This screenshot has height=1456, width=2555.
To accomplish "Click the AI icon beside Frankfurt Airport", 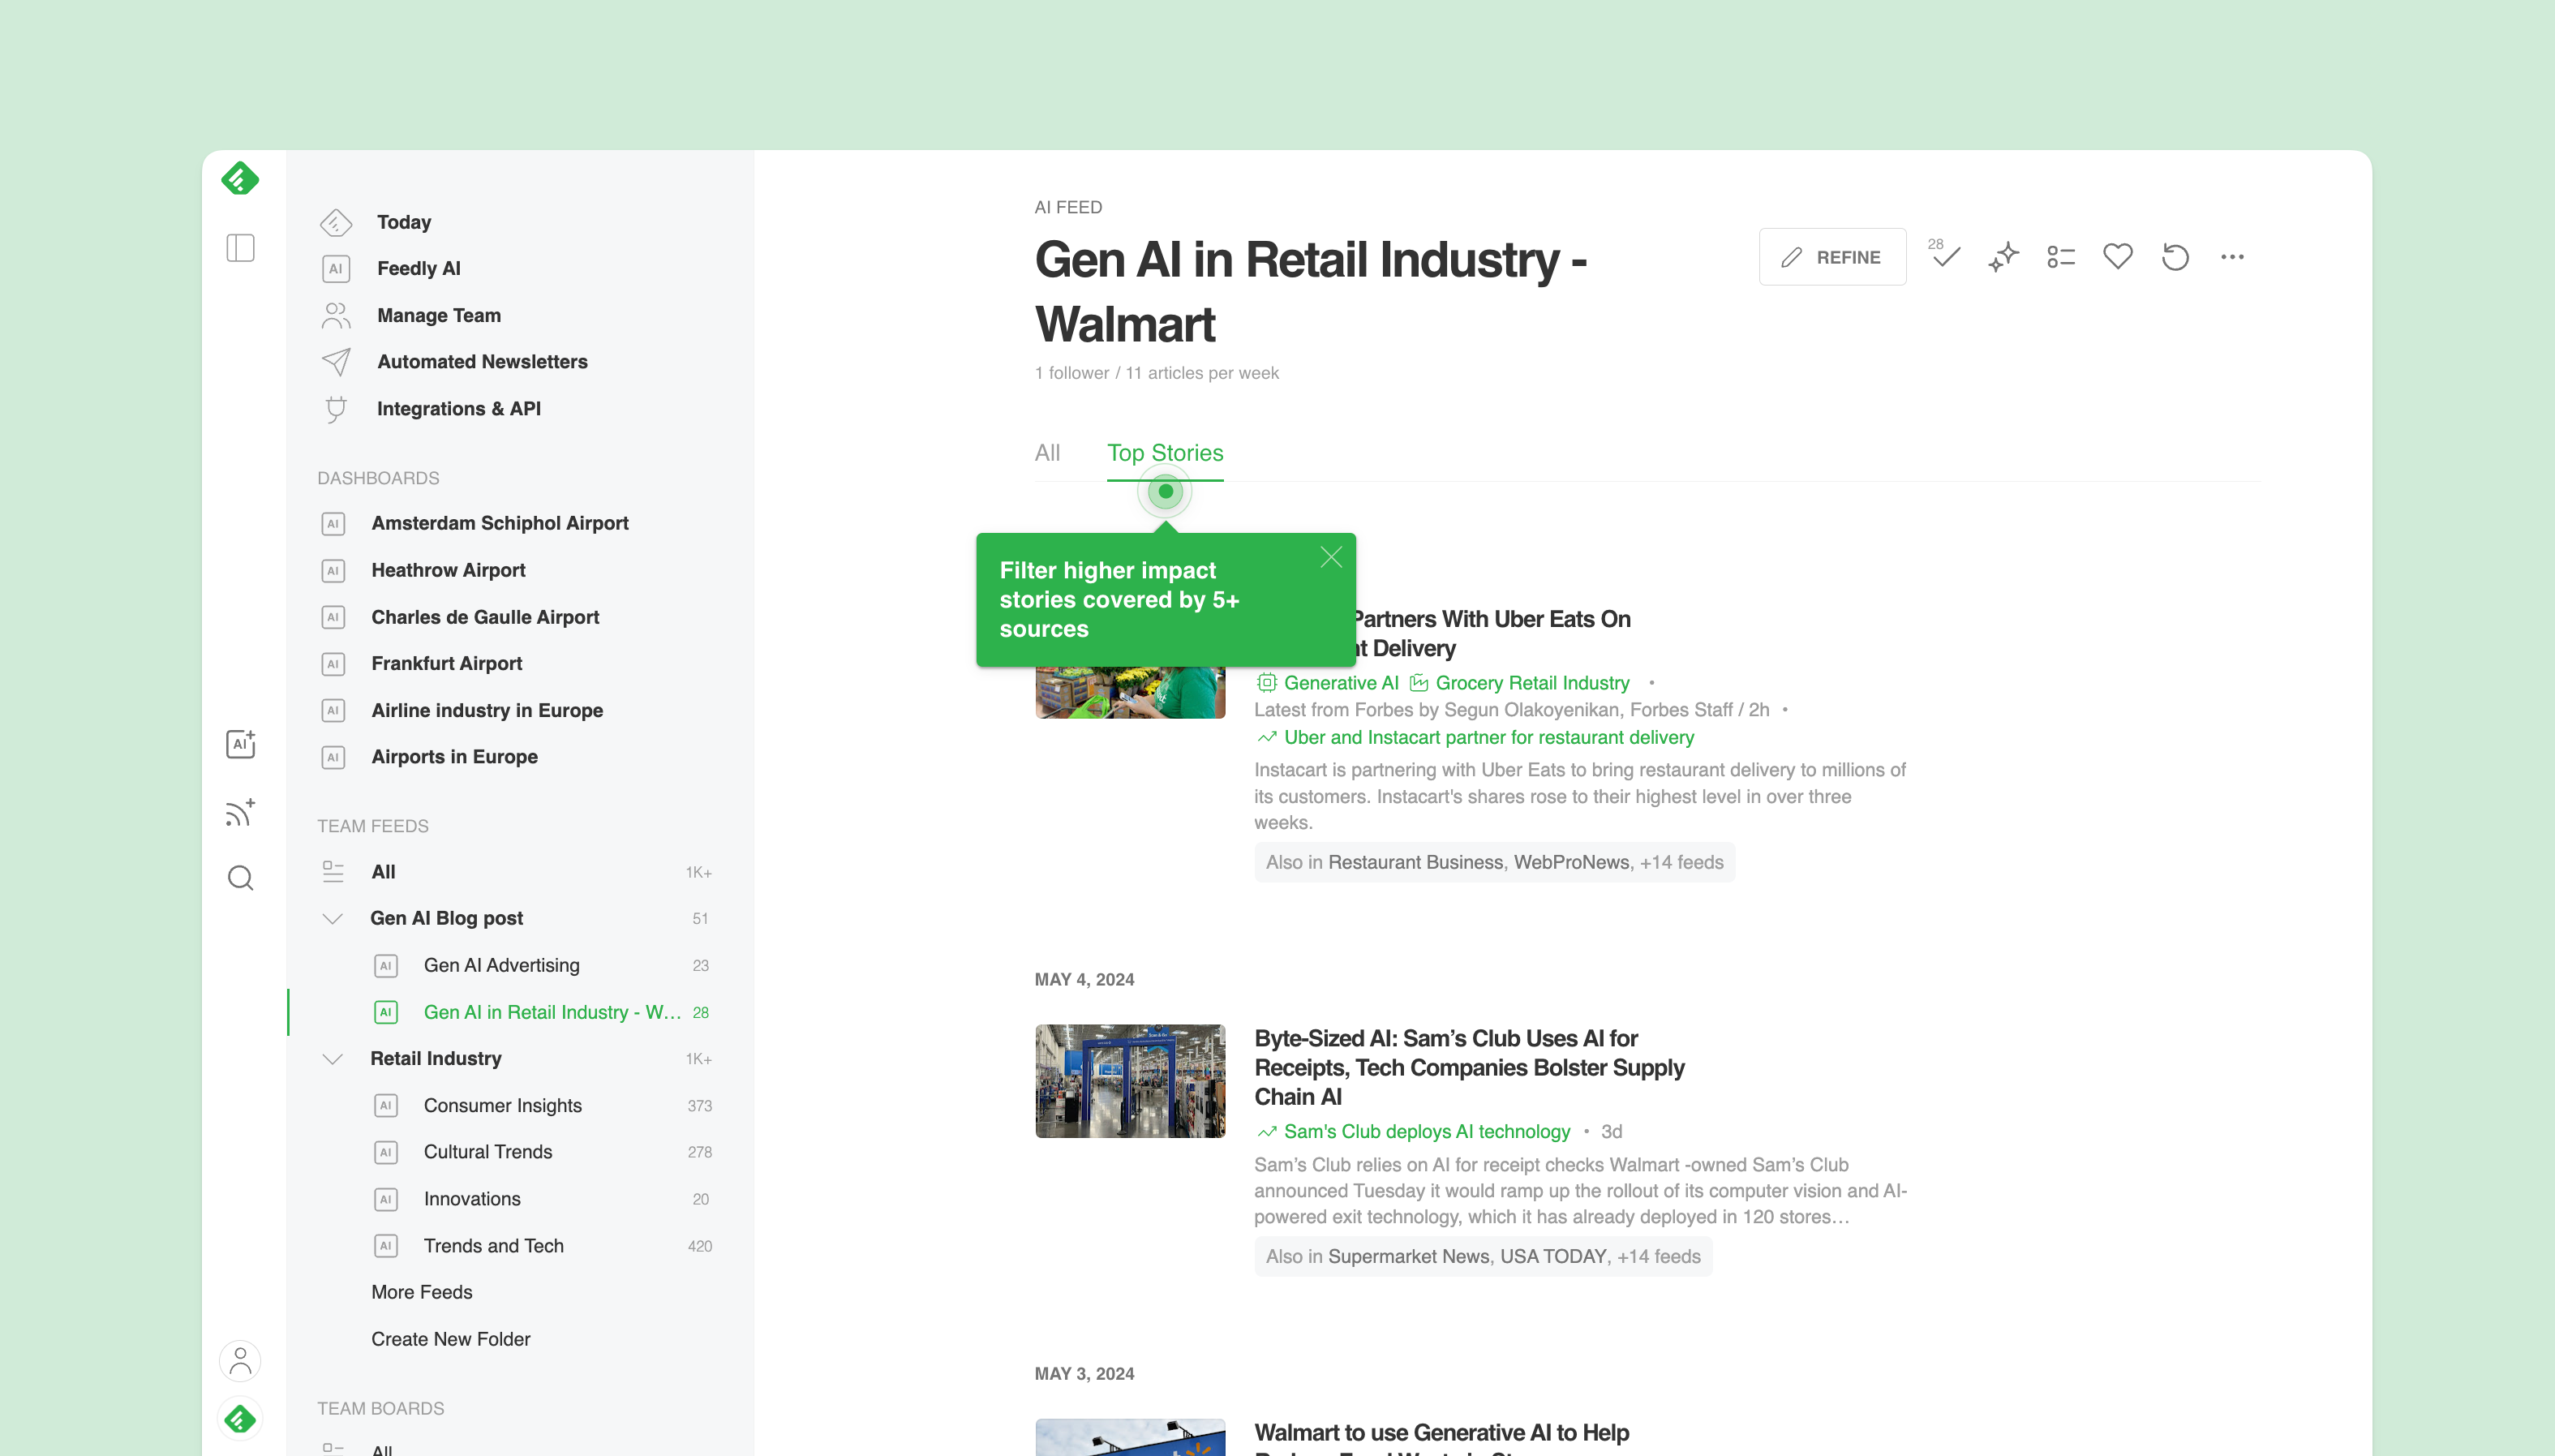I will click(x=333, y=663).
